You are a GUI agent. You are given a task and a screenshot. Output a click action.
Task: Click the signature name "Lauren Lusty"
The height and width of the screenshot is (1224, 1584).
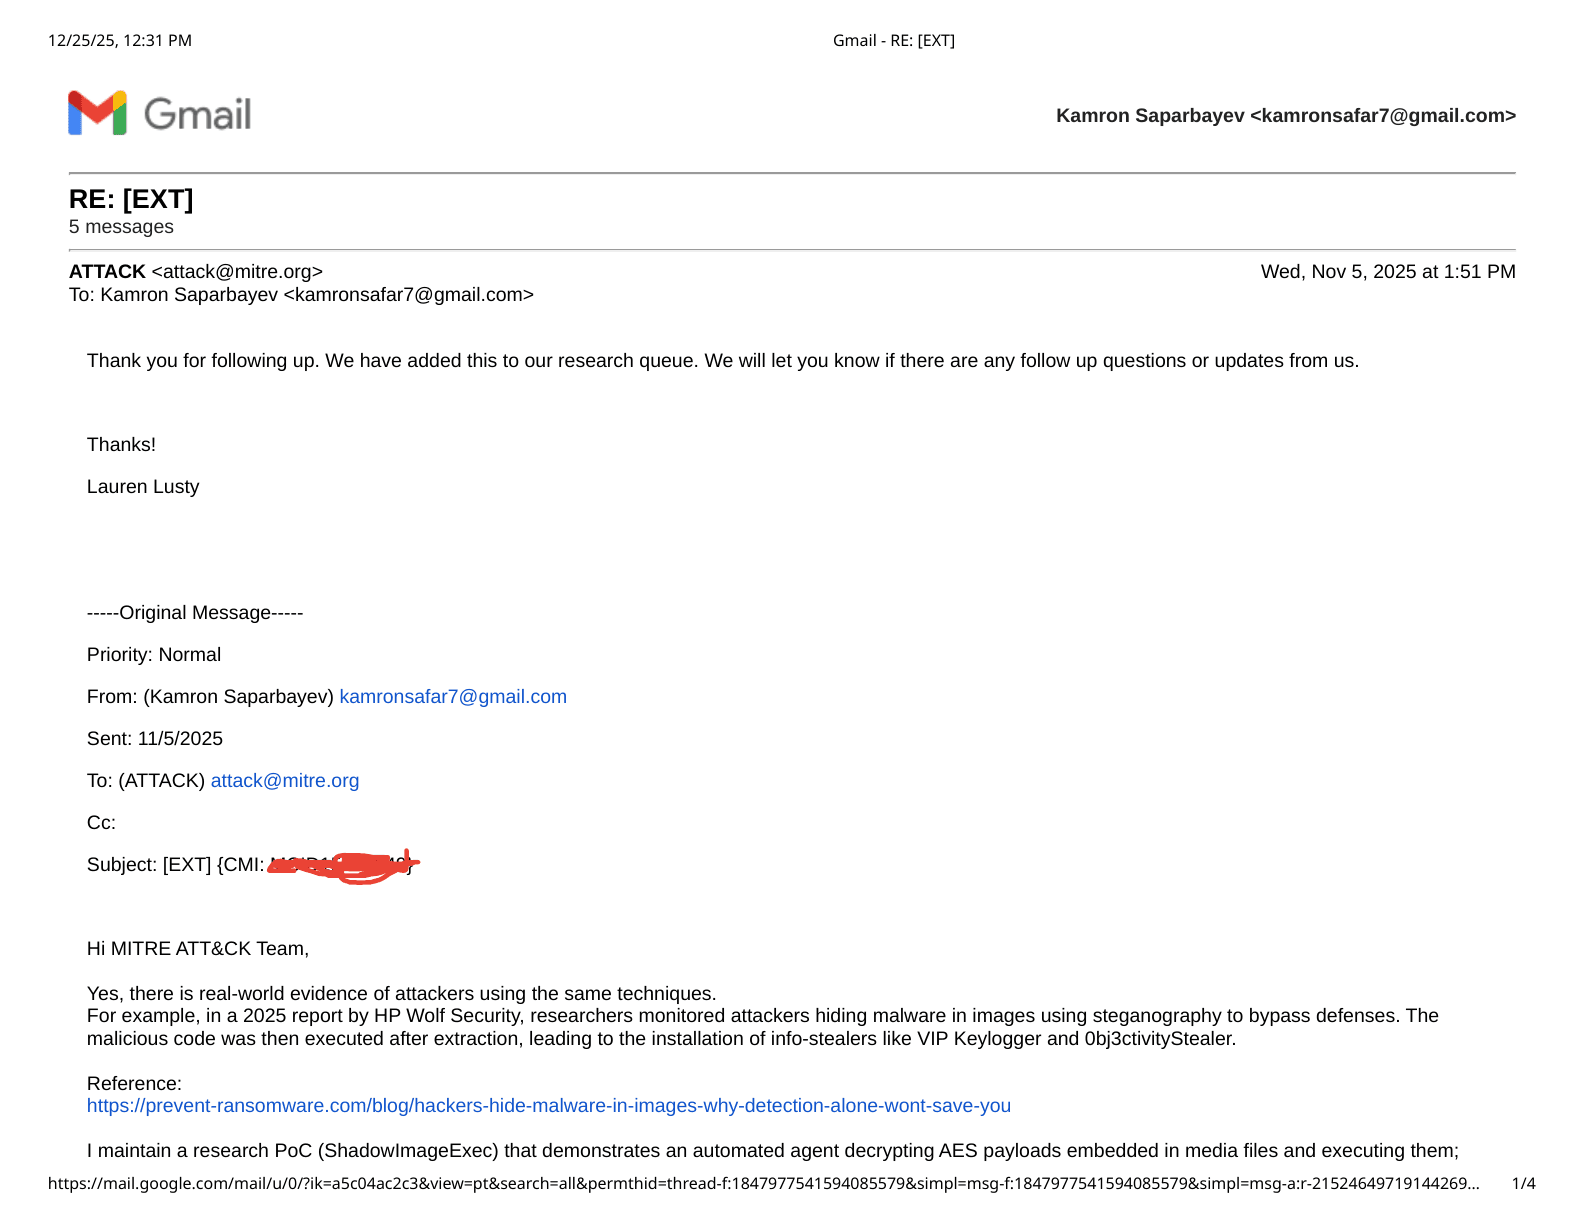[x=143, y=487]
